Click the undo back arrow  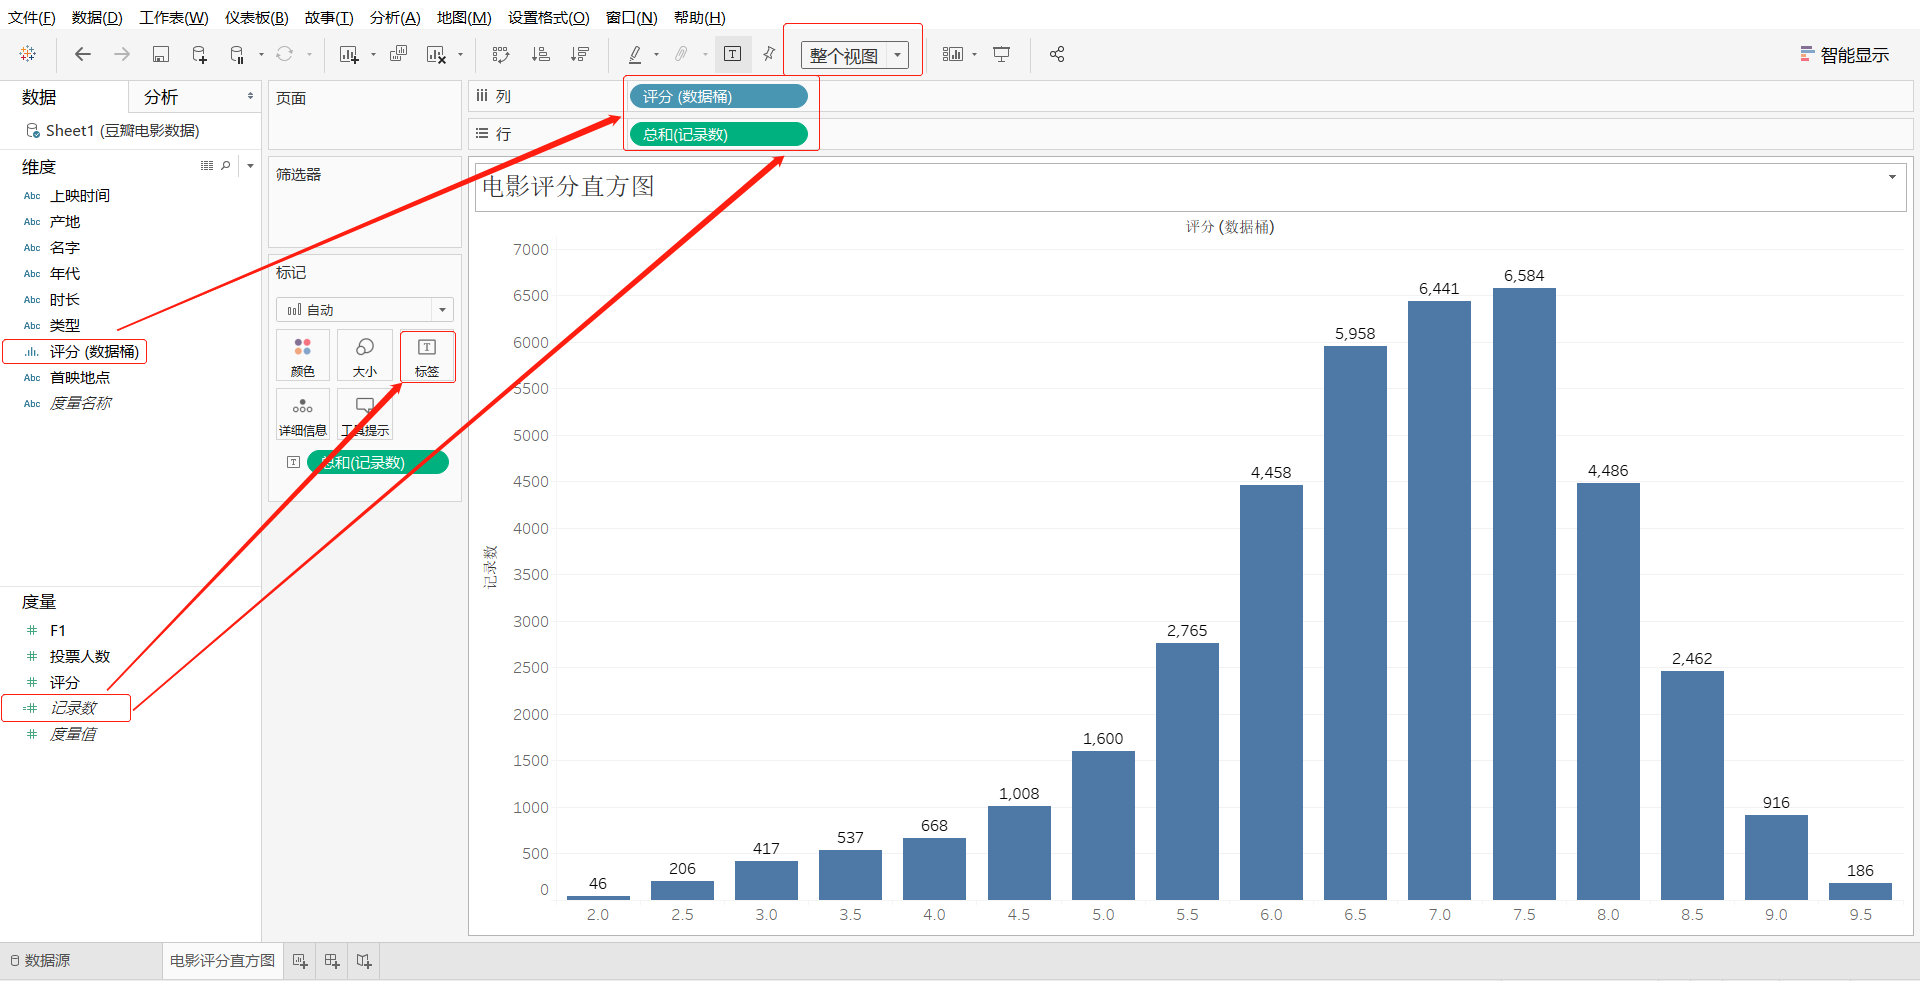[83, 54]
